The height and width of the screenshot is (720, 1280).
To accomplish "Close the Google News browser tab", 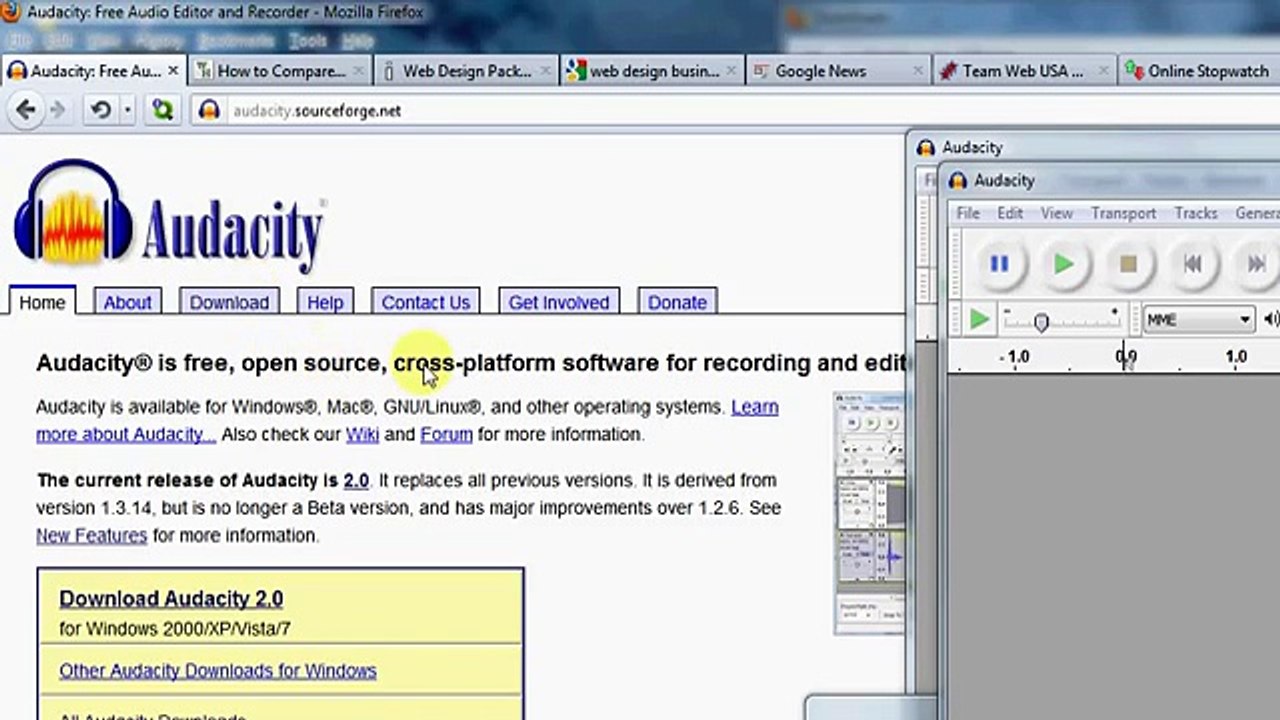I will (x=918, y=71).
